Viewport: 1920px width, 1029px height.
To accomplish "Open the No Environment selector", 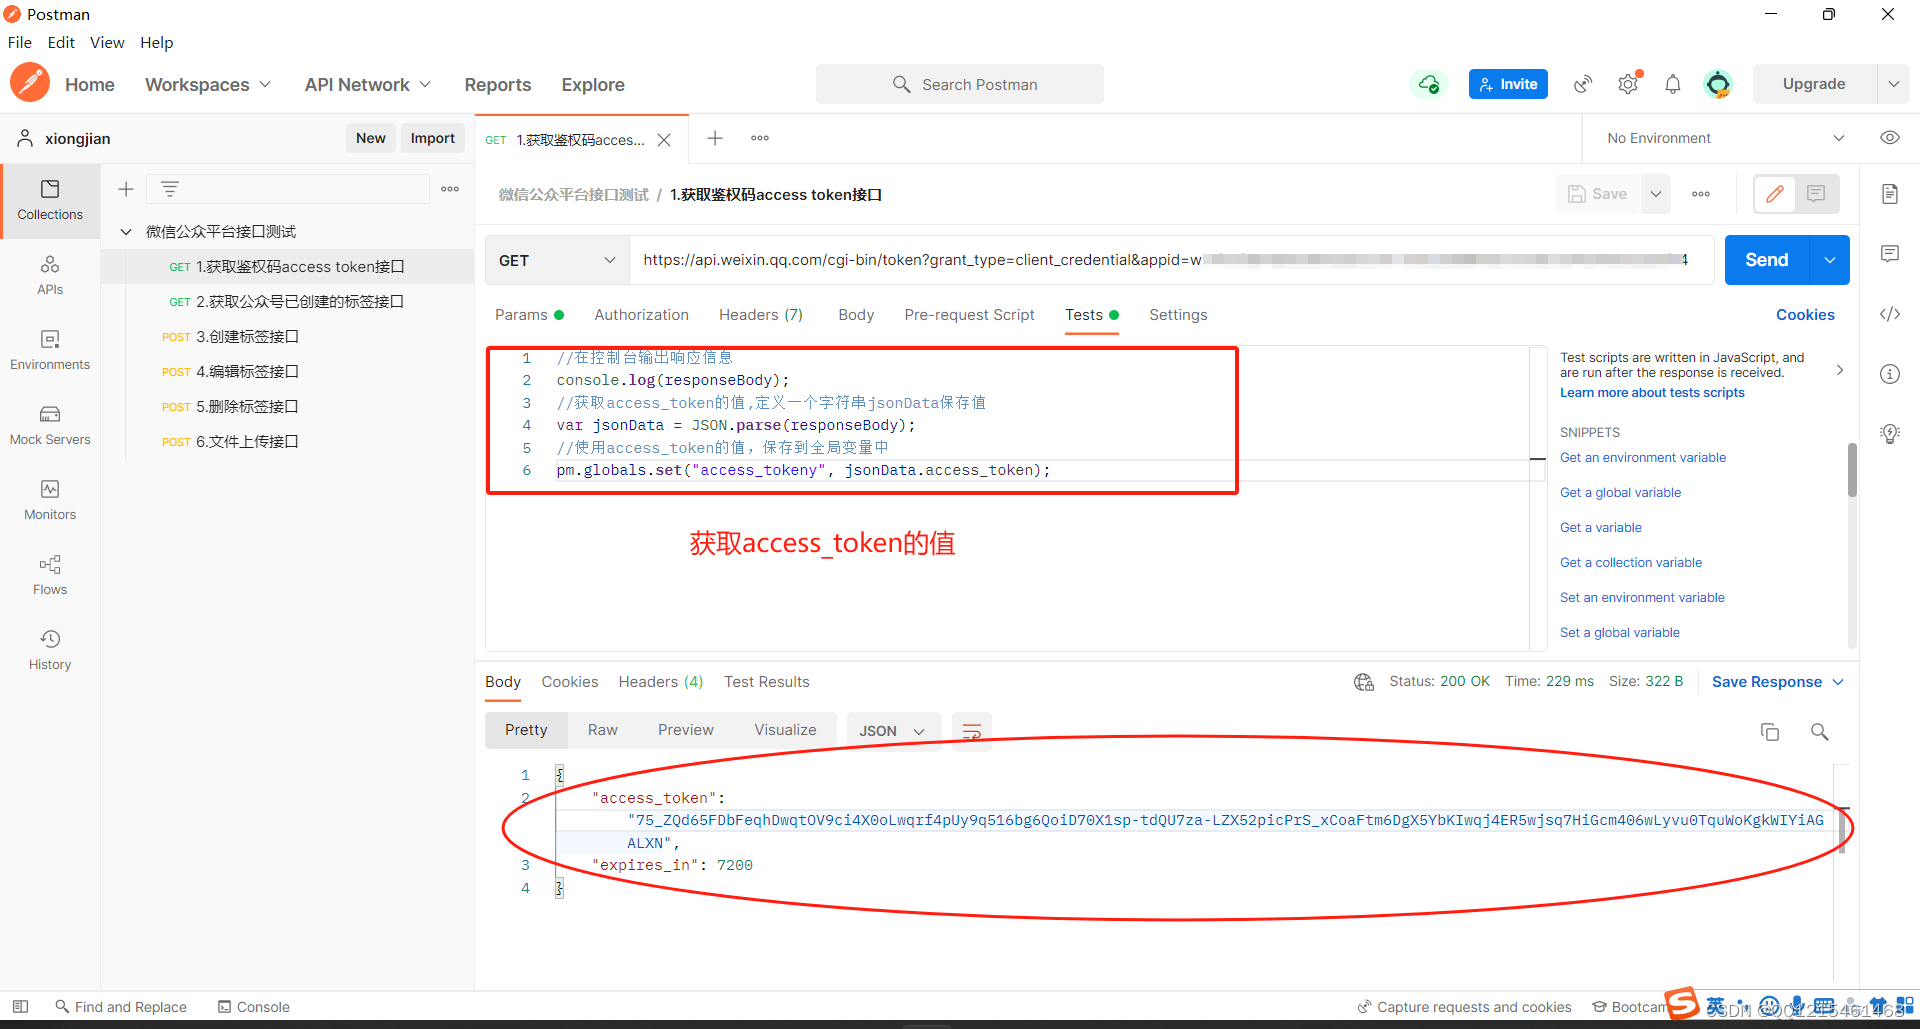I will [x=1725, y=138].
